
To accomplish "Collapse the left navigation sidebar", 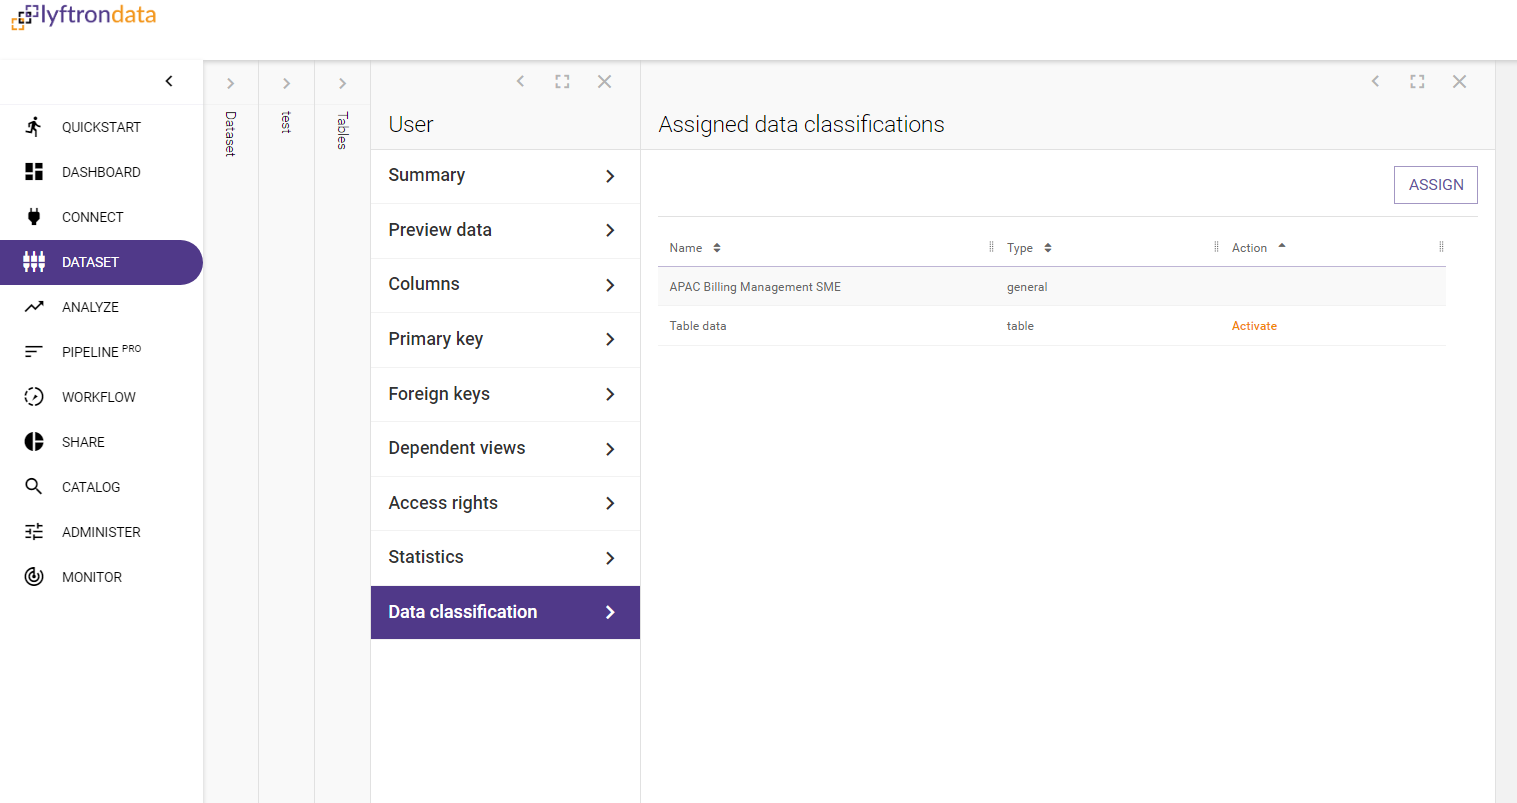I will click(x=169, y=81).
